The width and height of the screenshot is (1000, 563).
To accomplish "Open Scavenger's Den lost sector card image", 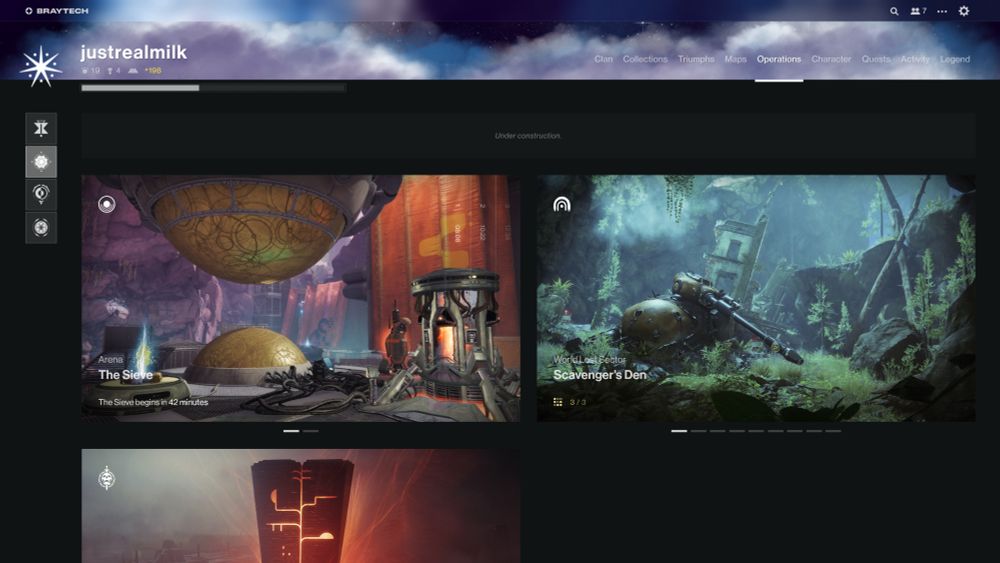I will click(756, 298).
